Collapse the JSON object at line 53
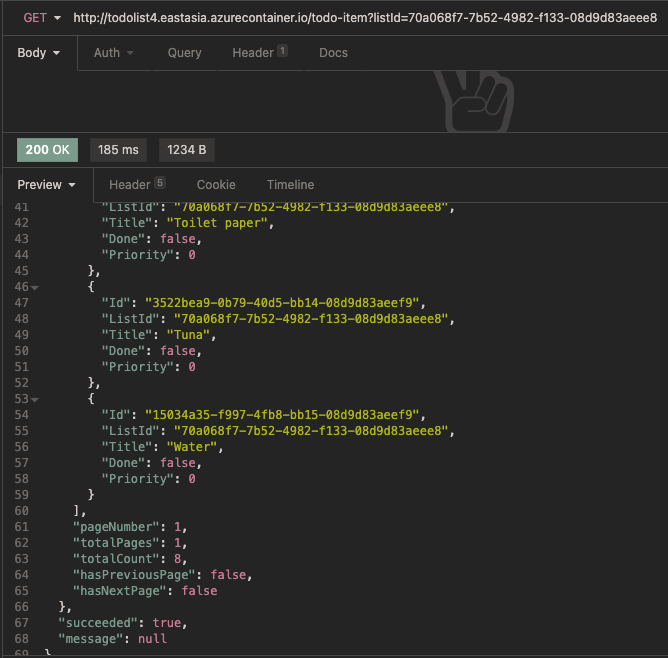The height and width of the screenshot is (658, 668). [x=35, y=400]
